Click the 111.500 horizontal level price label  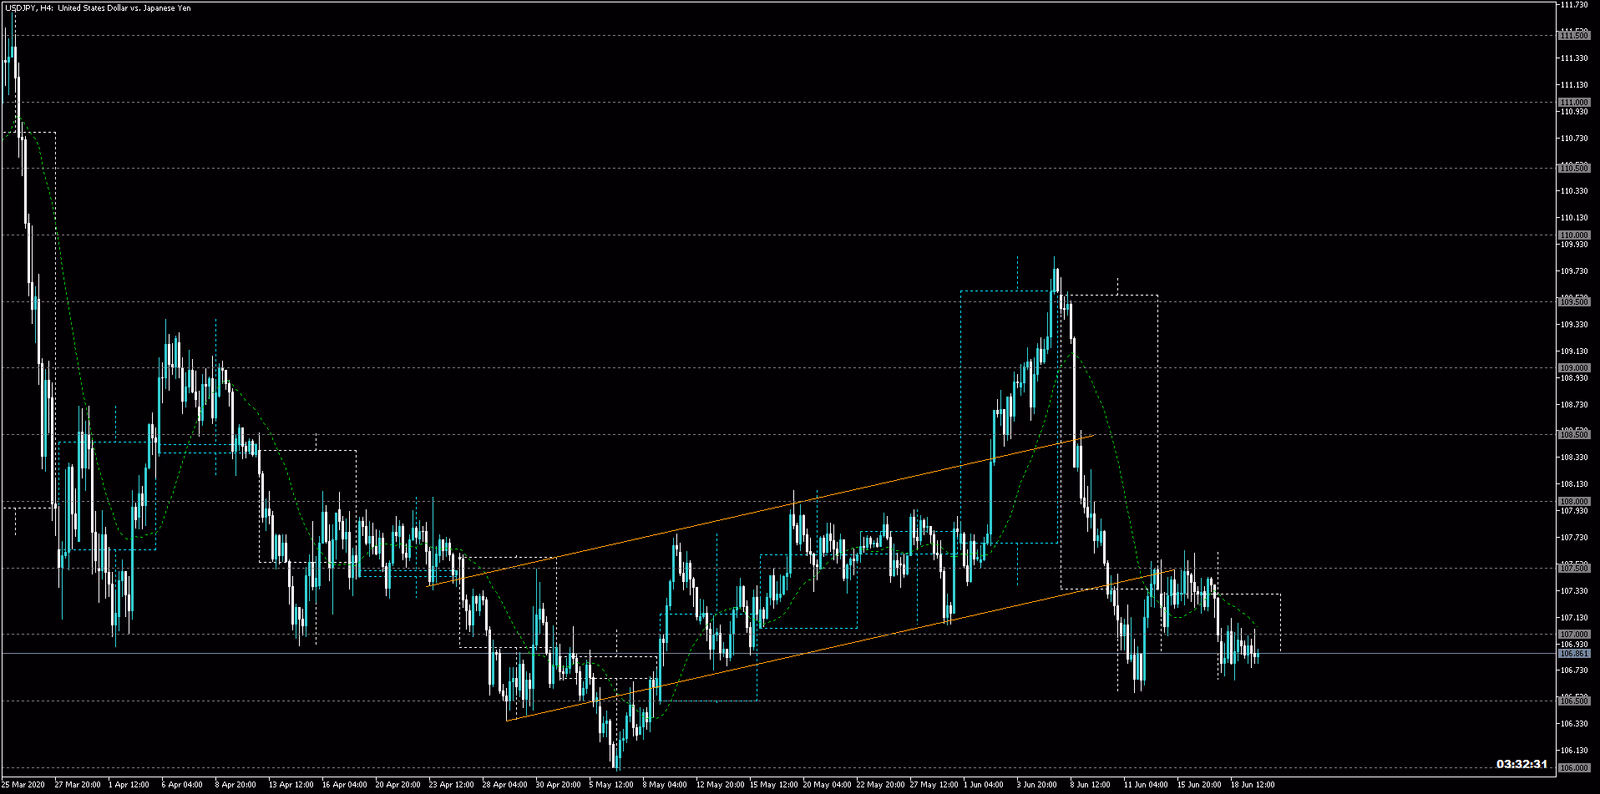[1573, 36]
